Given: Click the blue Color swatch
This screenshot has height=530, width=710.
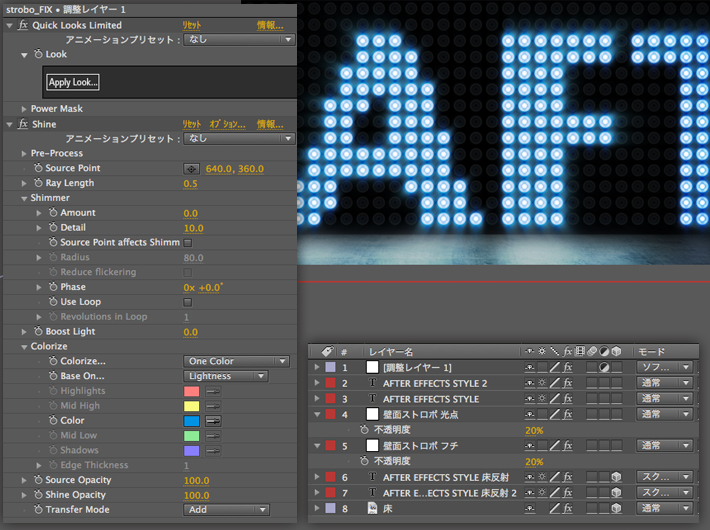Looking at the screenshot, I should pyautogui.click(x=192, y=421).
